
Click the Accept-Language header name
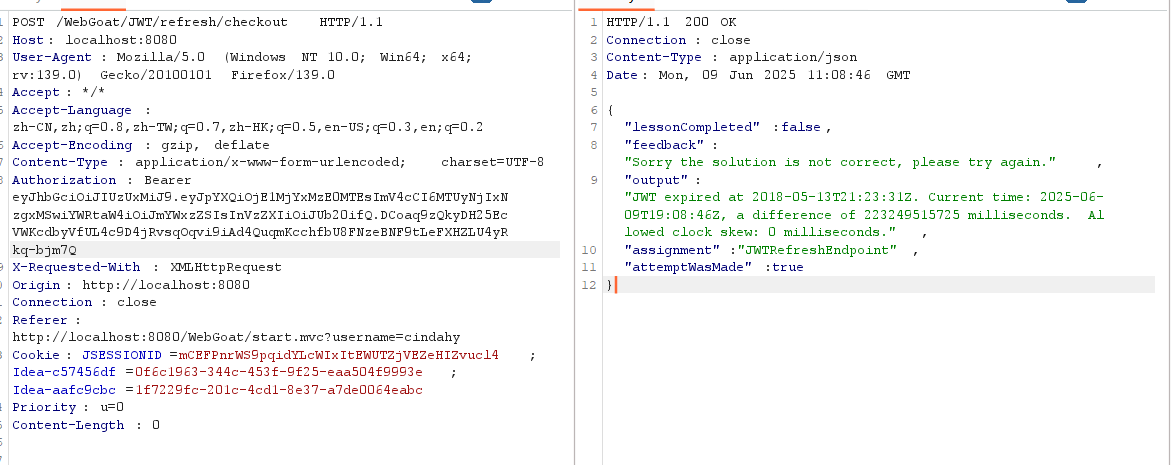coord(71,110)
